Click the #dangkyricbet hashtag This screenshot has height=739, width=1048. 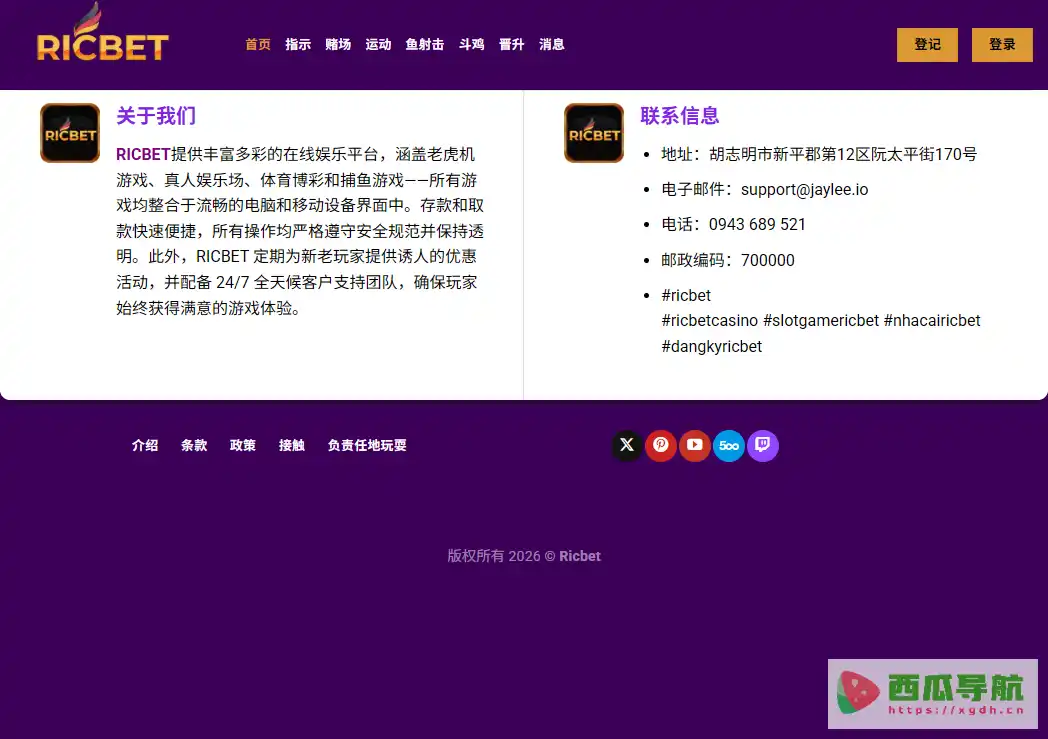[x=711, y=347]
